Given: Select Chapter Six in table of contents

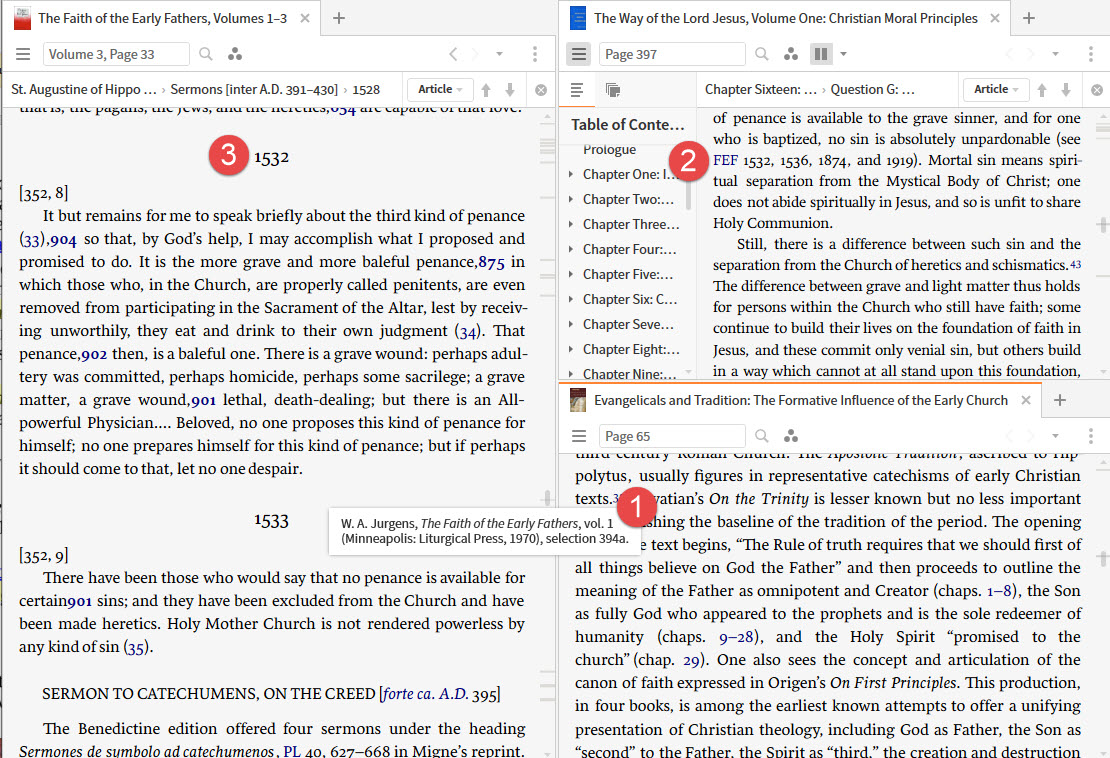Looking at the screenshot, I should [x=629, y=299].
